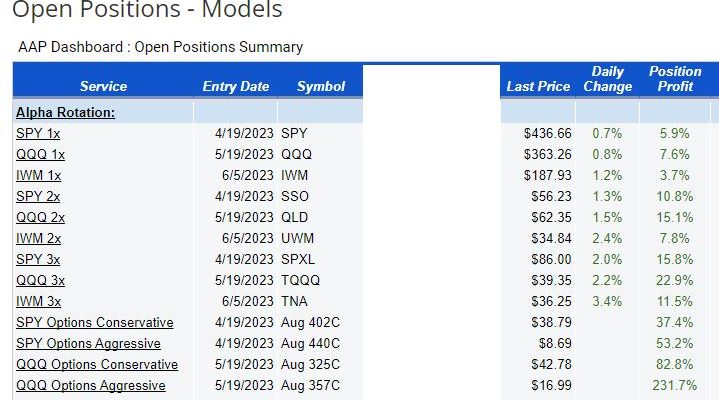Click the Service column header
The image size is (719, 400).
click(103, 86)
